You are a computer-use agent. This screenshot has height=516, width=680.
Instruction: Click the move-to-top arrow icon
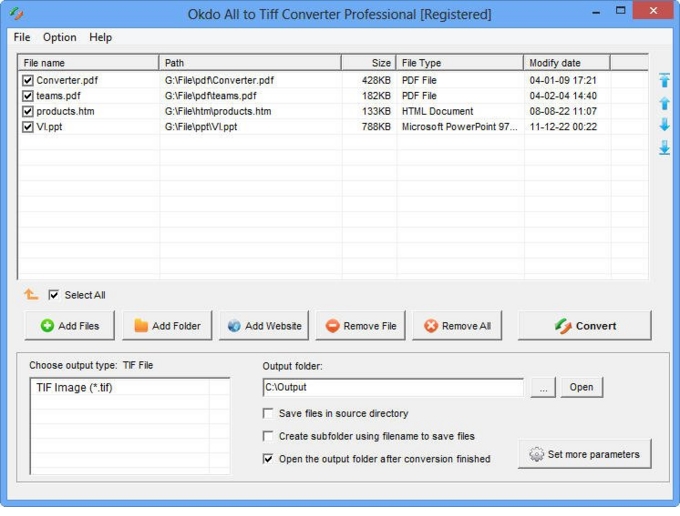point(664,81)
